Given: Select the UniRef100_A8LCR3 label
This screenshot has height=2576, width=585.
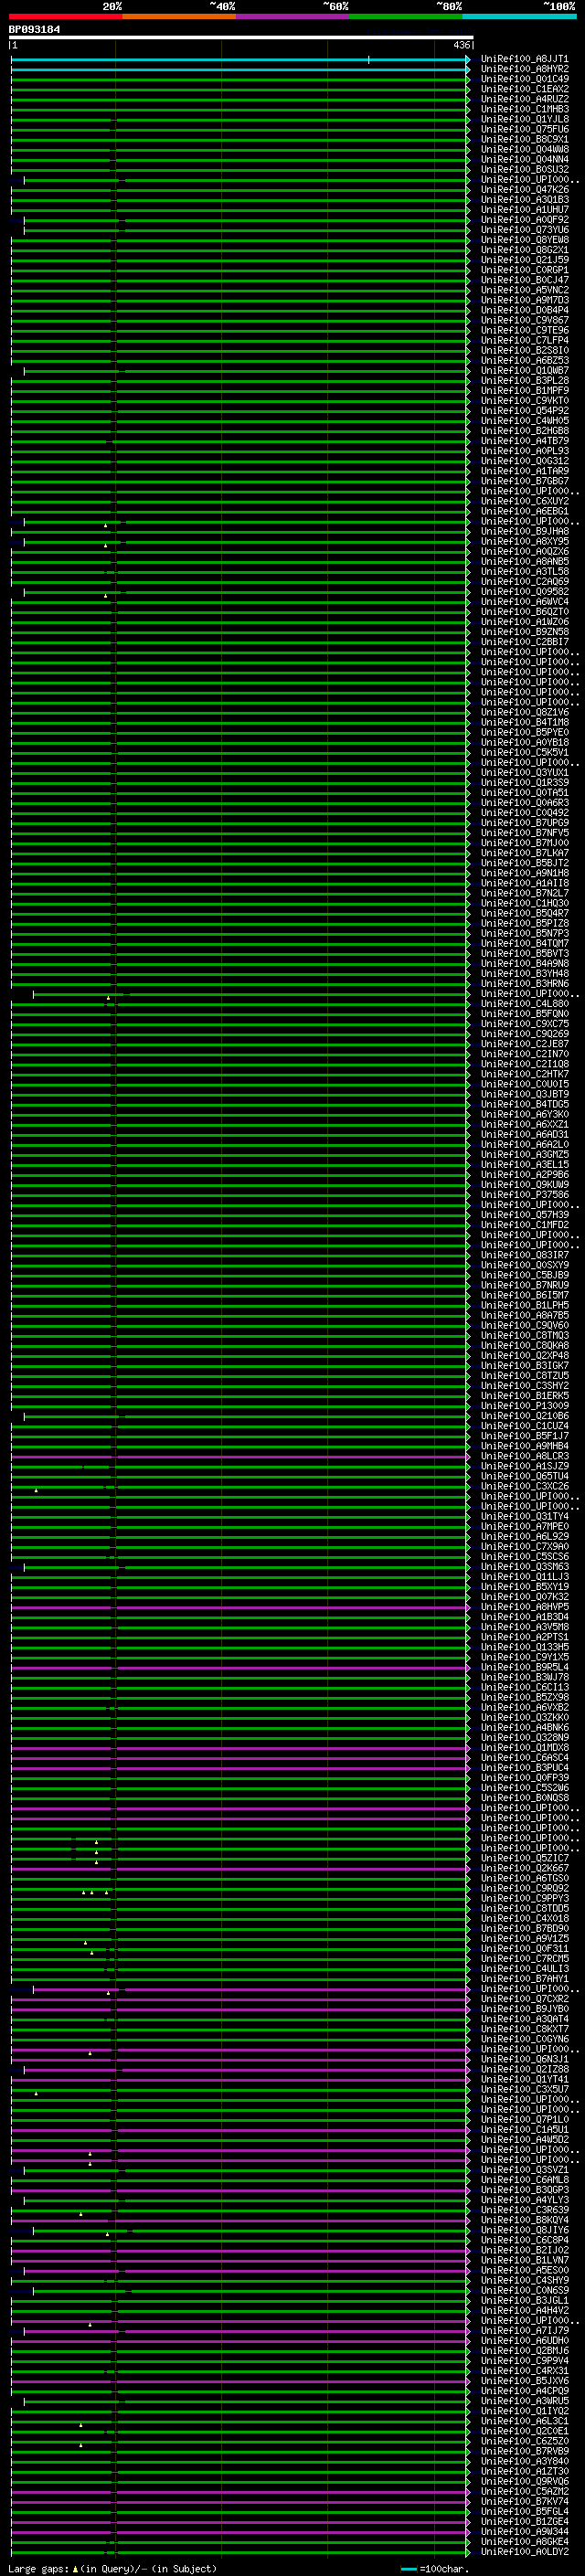Looking at the screenshot, I should 524,1457.
